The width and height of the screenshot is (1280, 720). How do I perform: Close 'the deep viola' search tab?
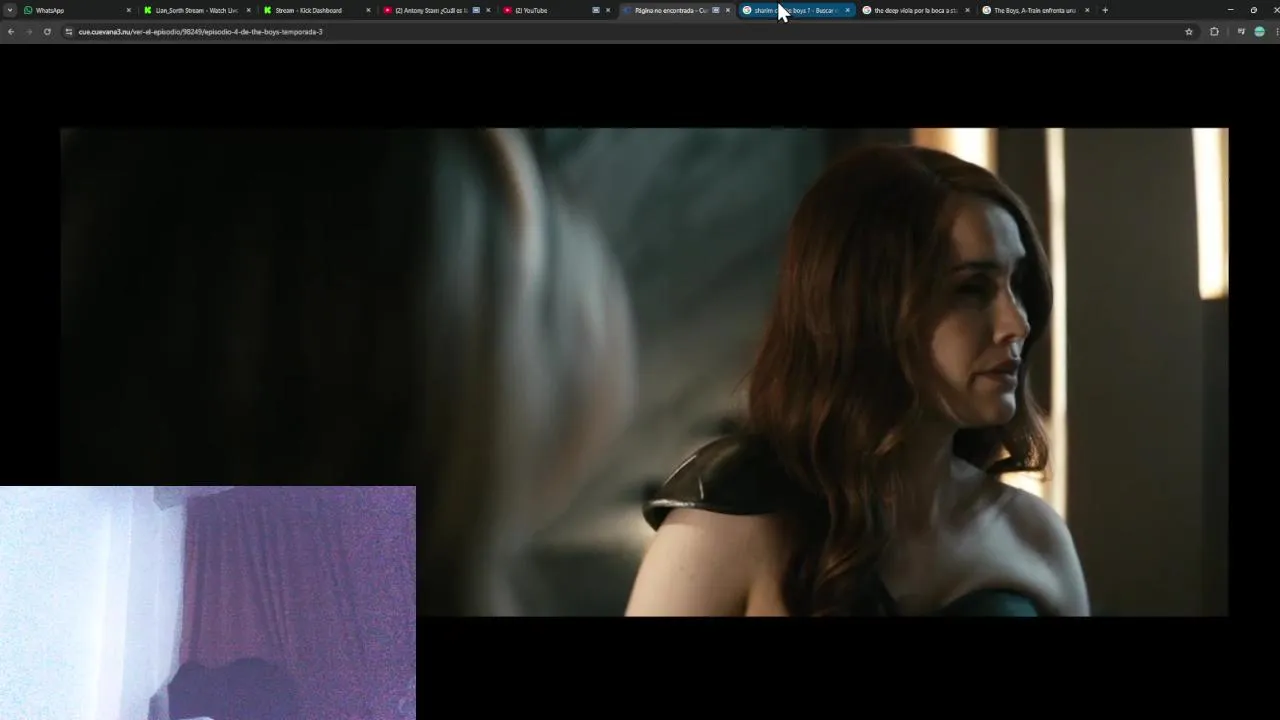pos(967,10)
